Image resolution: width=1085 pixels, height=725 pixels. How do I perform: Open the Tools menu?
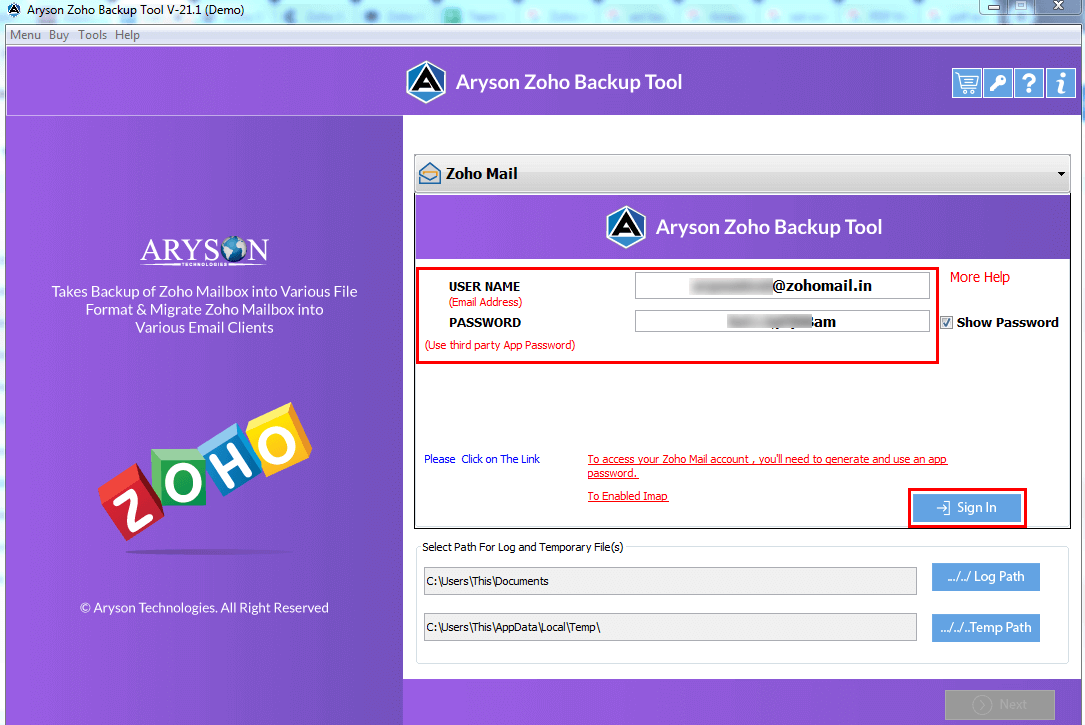(92, 35)
